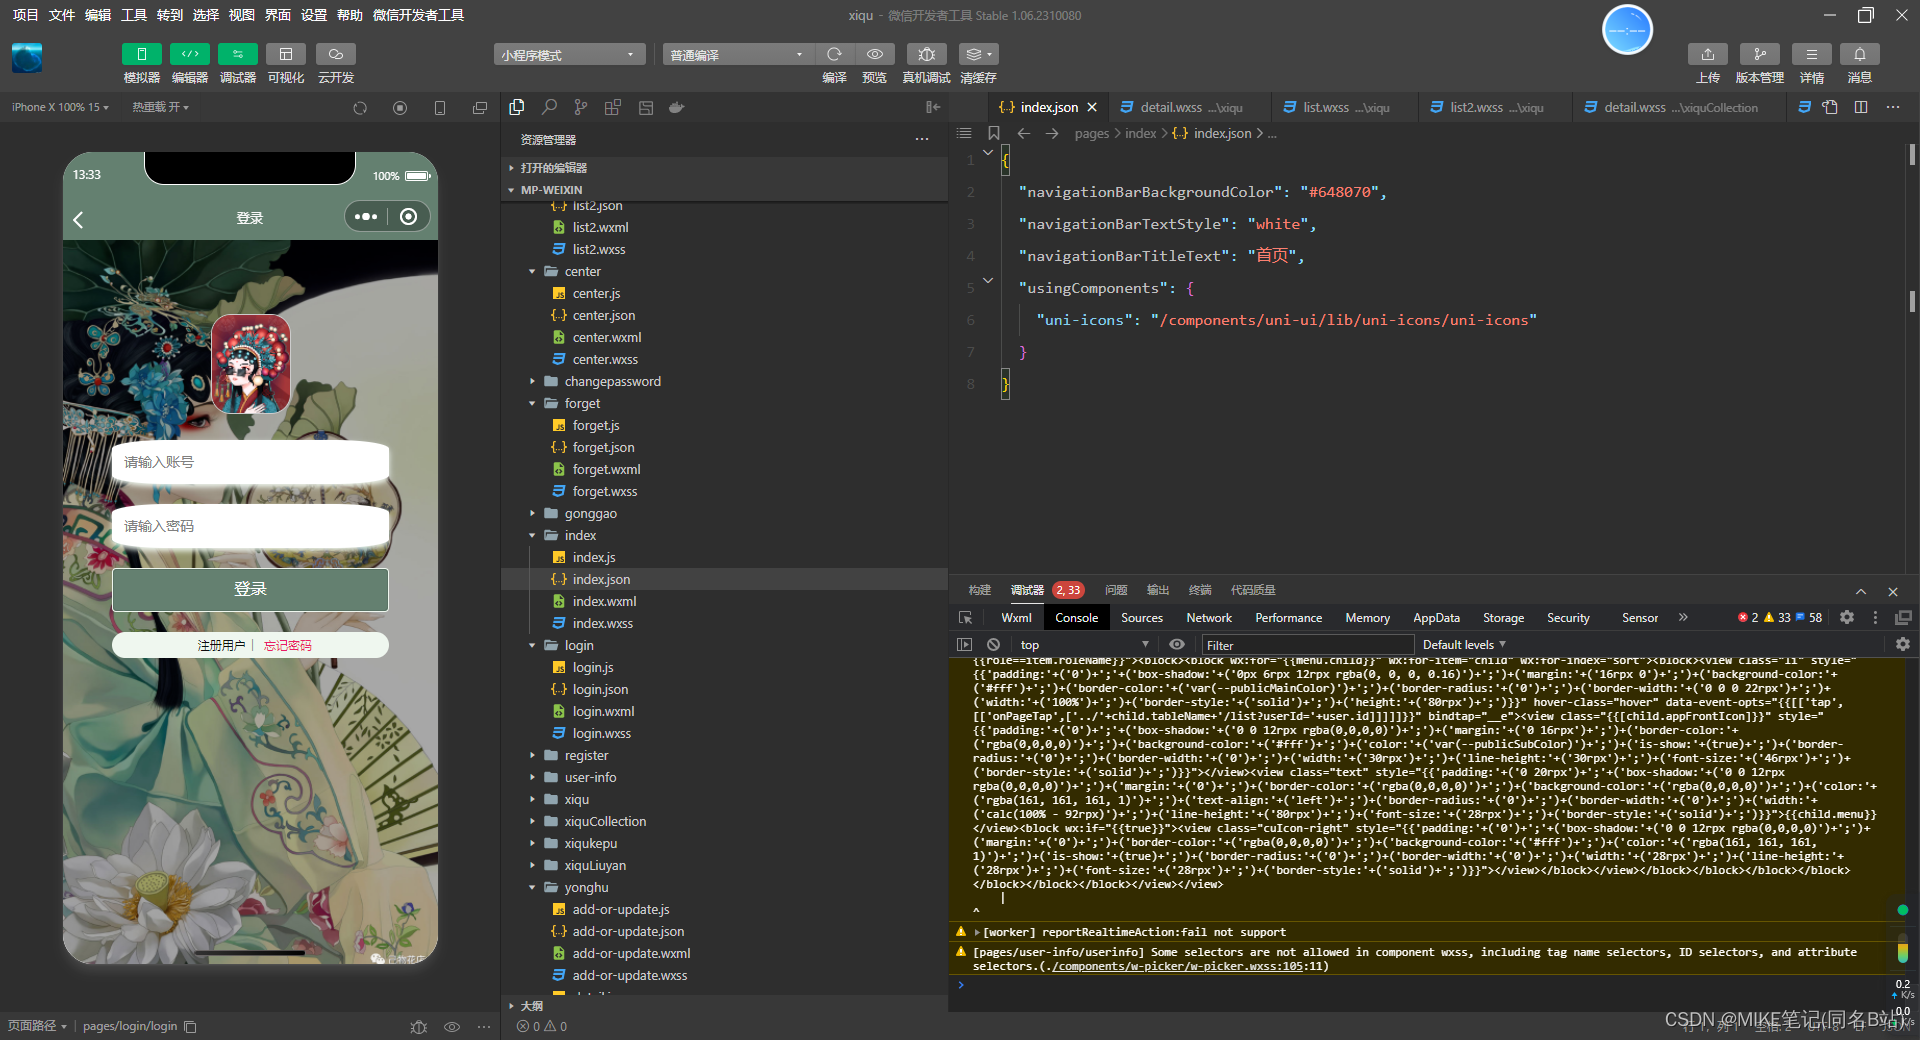Open the Default levels dropdown in console
The height and width of the screenshot is (1040, 1920).
(1464, 645)
